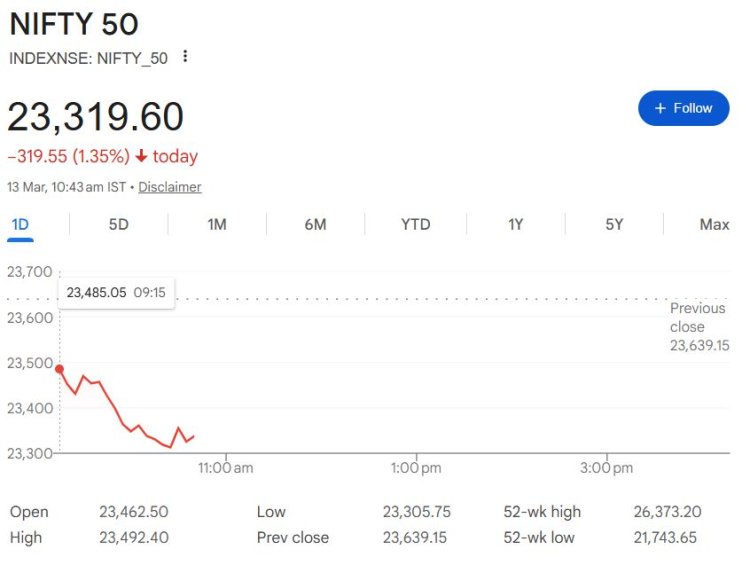Select the YTD chart tab
The image size is (750, 565).
click(415, 224)
